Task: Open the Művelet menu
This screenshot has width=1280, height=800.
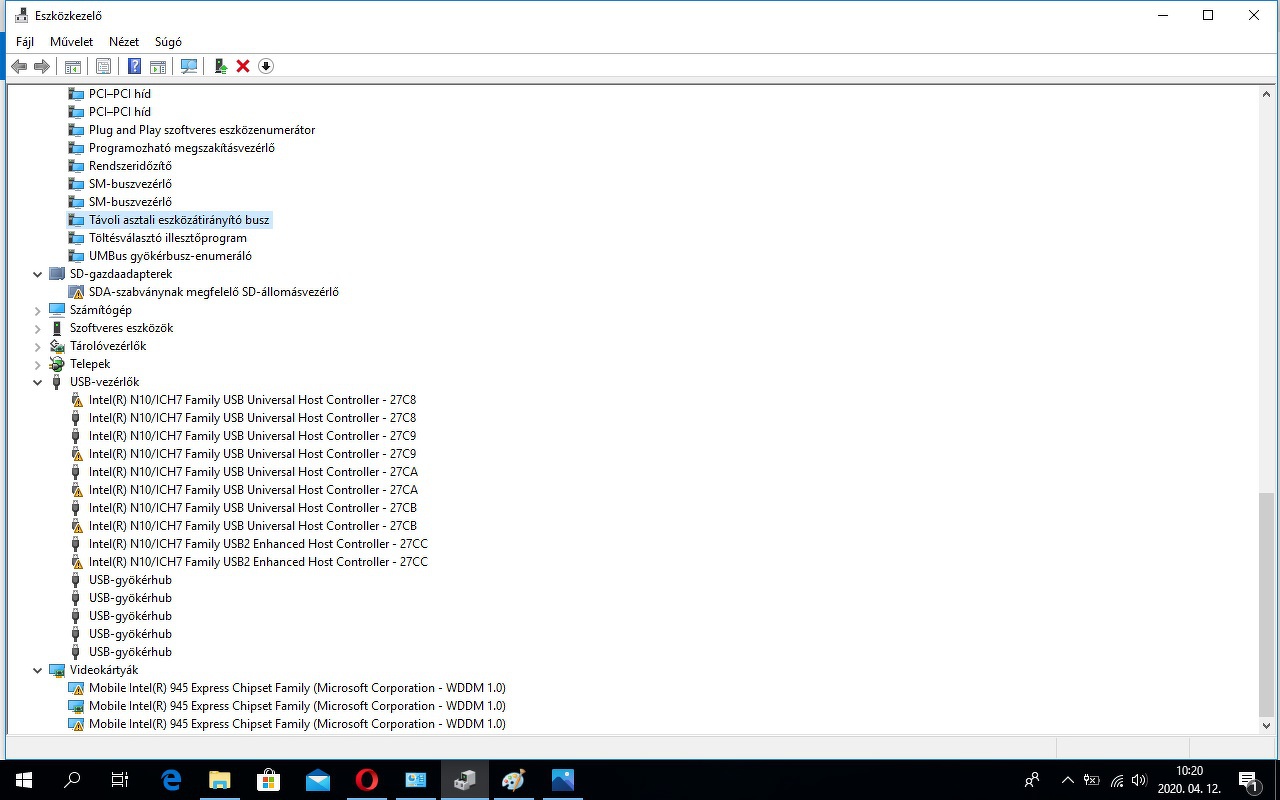Action: [71, 42]
